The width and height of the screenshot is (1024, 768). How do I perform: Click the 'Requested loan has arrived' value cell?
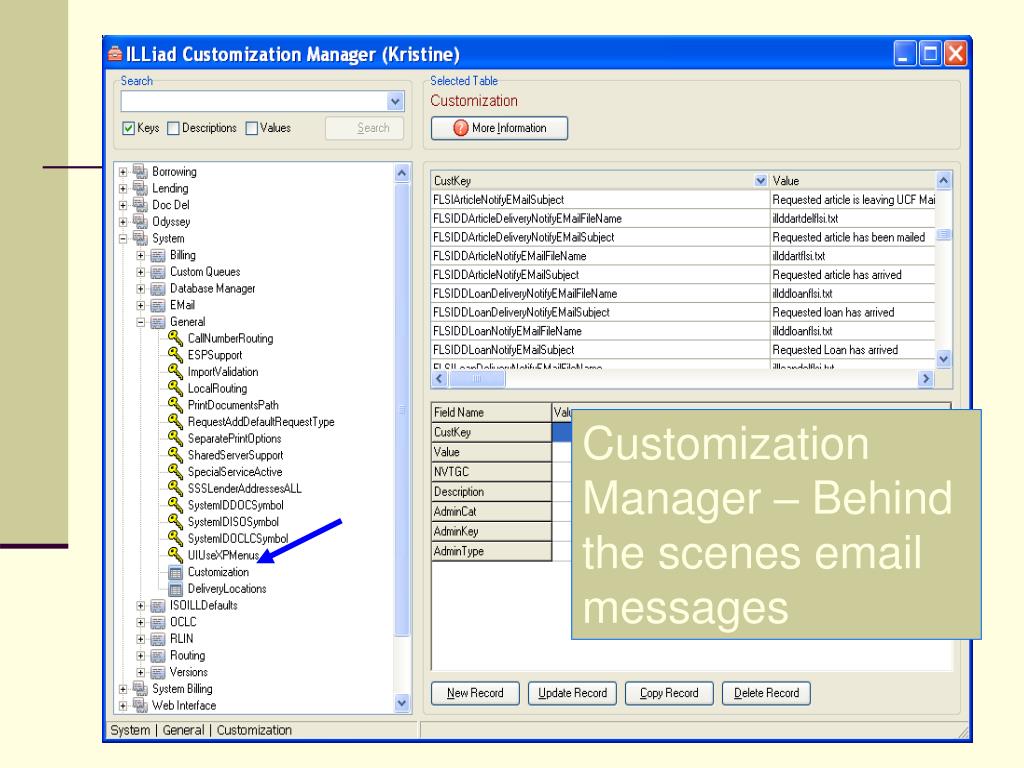click(x=852, y=312)
